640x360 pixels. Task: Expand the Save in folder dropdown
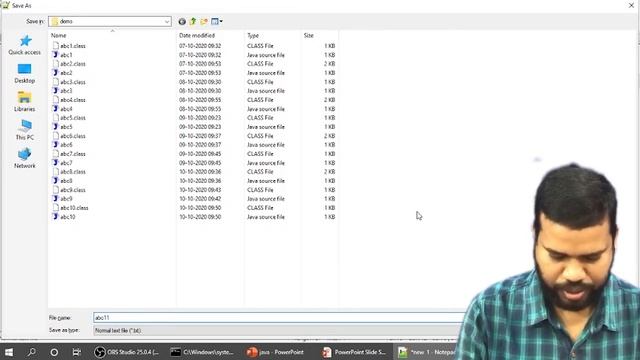click(167, 21)
